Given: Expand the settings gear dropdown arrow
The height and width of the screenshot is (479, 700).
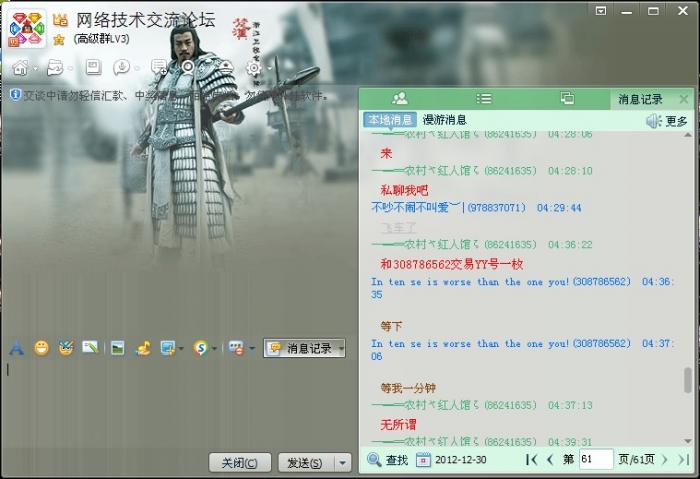Looking at the screenshot, I should (x=269, y=69).
